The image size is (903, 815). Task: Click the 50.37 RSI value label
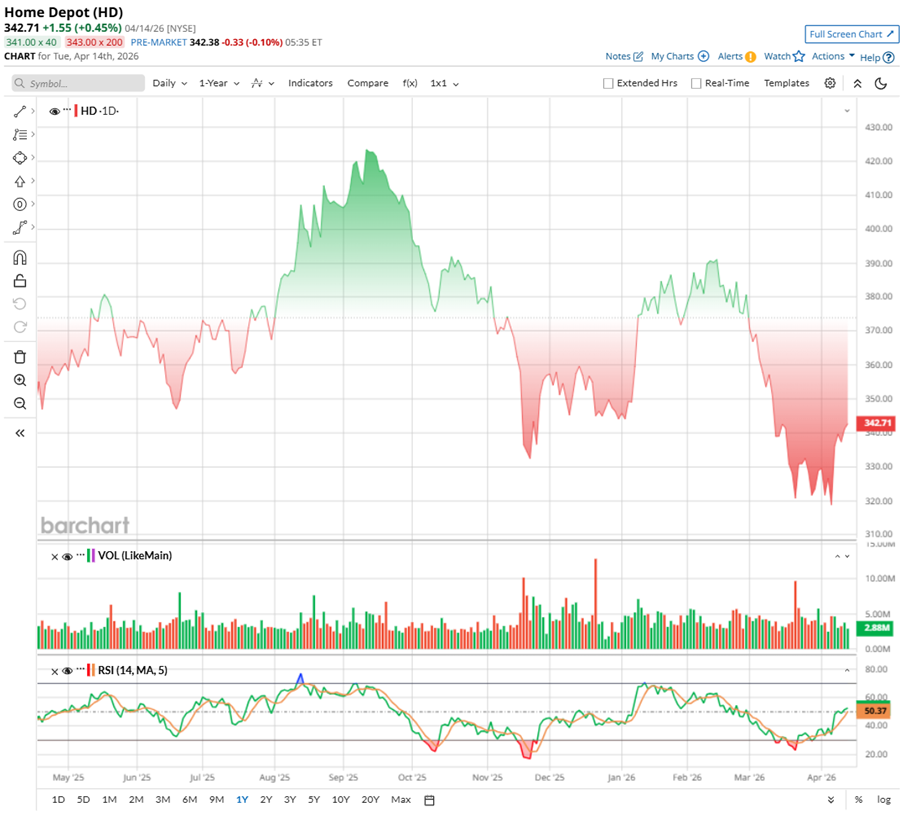(874, 711)
